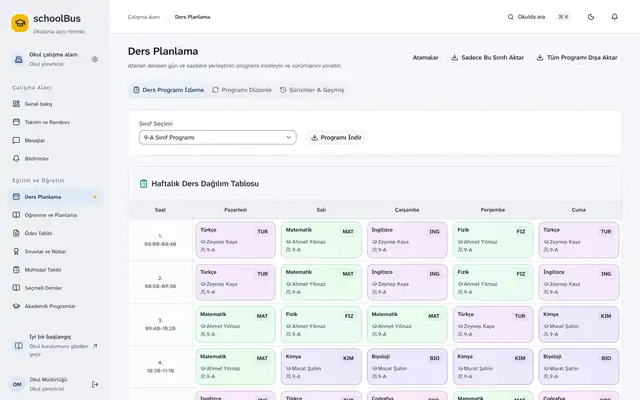The height and width of the screenshot is (400, 640).
Task: Toggle dark mode with the moon icon
Action: [591, 17]
